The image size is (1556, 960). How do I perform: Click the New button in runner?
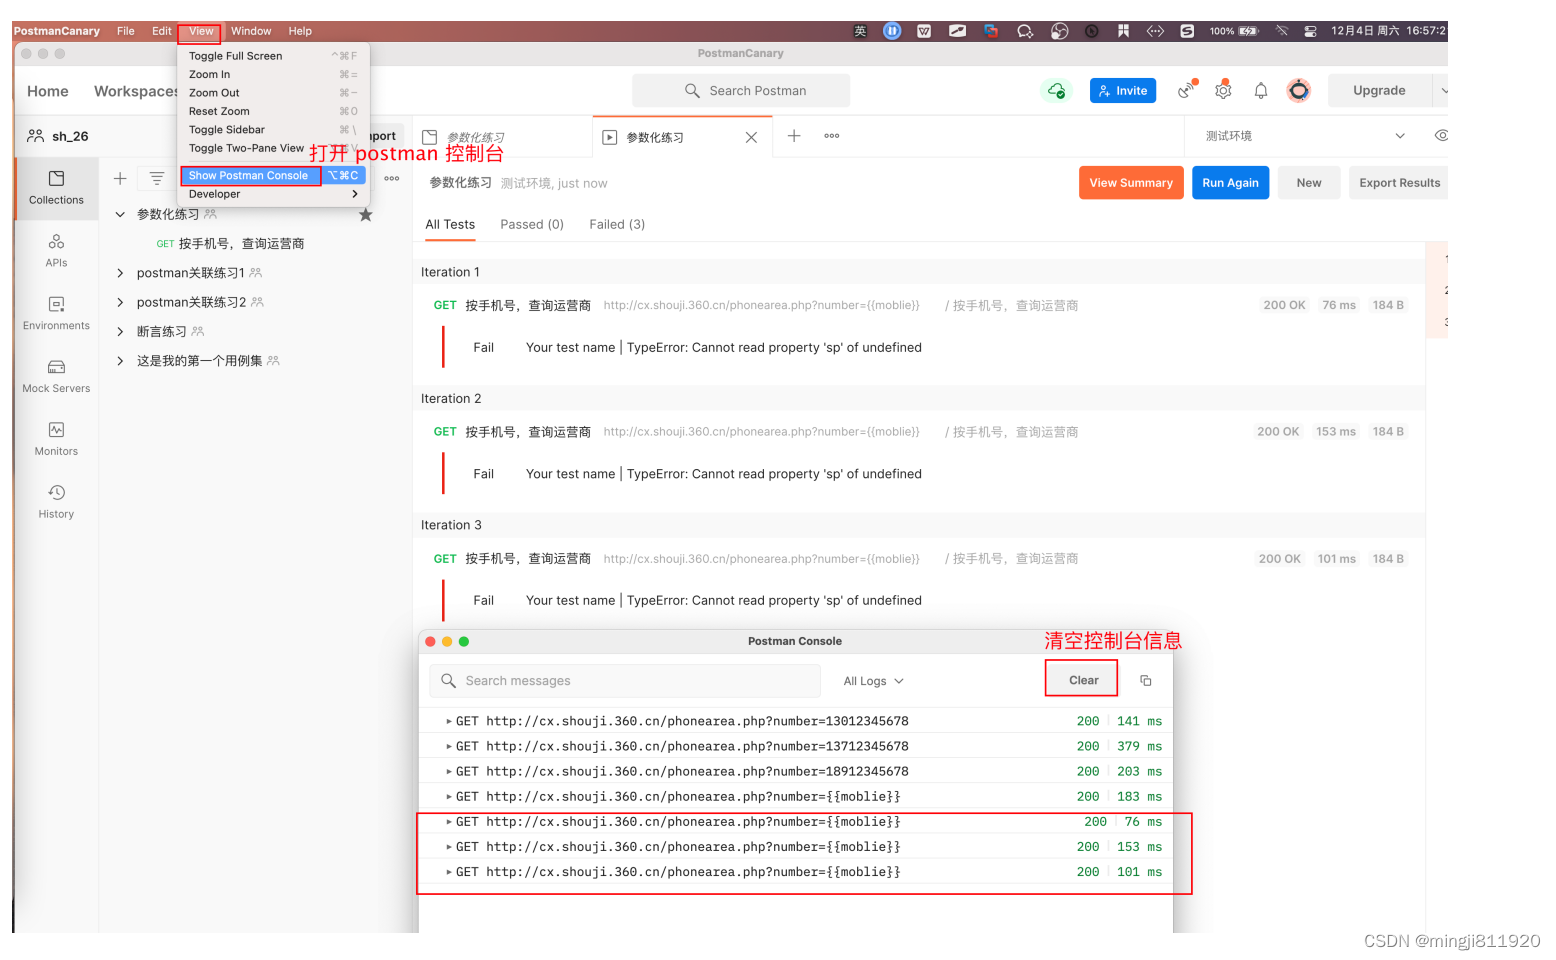1309,183
